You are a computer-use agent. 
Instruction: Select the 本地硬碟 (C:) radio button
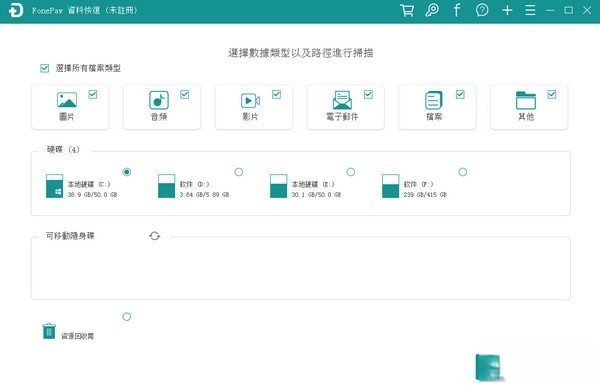point(127,172)
